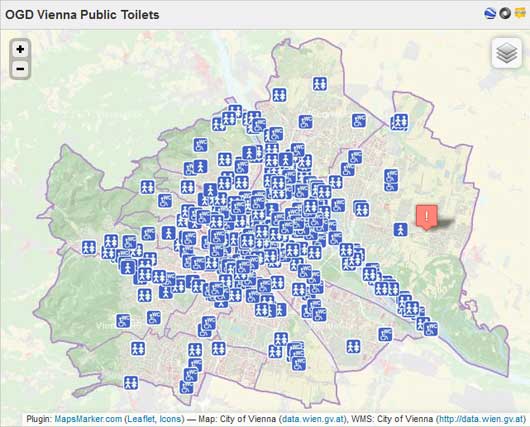The height and width of the screenshot is (427, 530).
Task: Select the single-person toilet marker near red marker
Action: pos(401,230)
